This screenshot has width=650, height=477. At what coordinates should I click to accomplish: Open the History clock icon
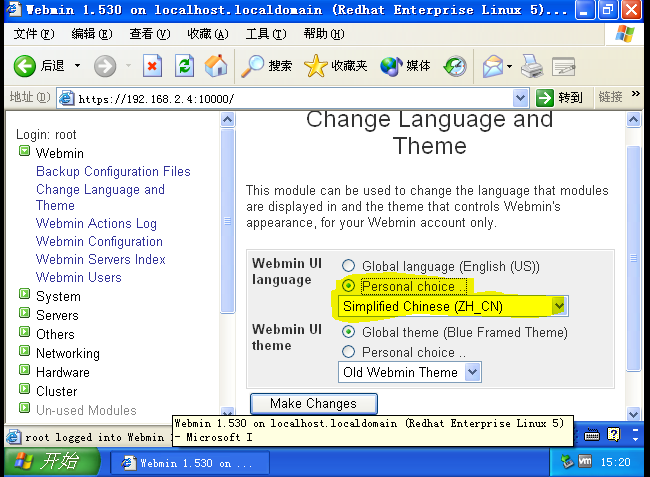click(455, 66)
